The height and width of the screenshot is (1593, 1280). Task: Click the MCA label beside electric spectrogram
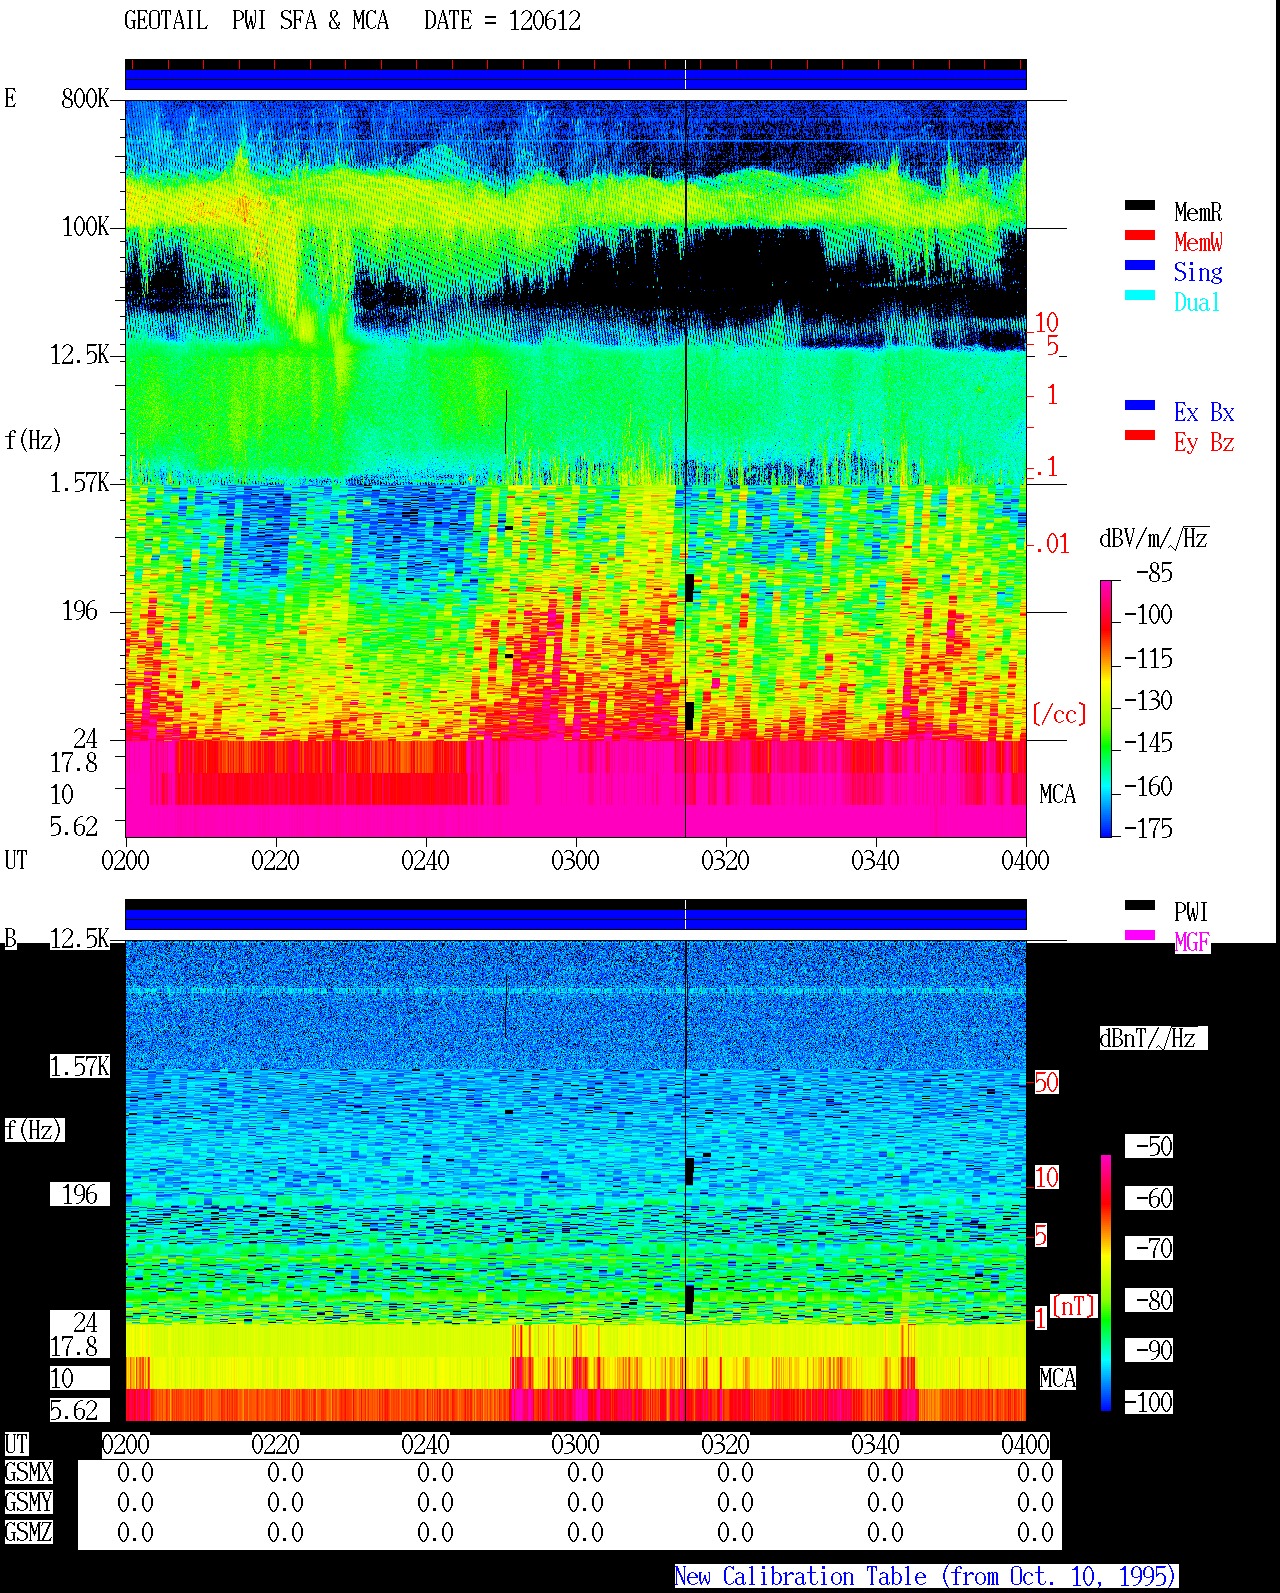1057,795
